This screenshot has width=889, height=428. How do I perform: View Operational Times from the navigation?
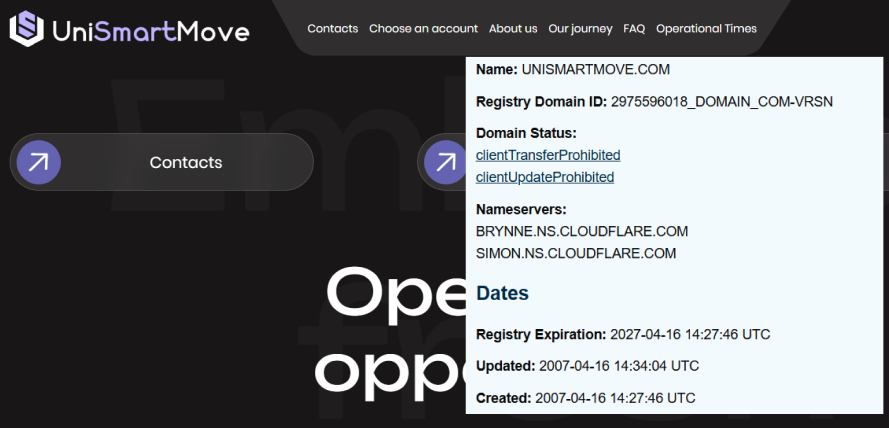(706, 29)
